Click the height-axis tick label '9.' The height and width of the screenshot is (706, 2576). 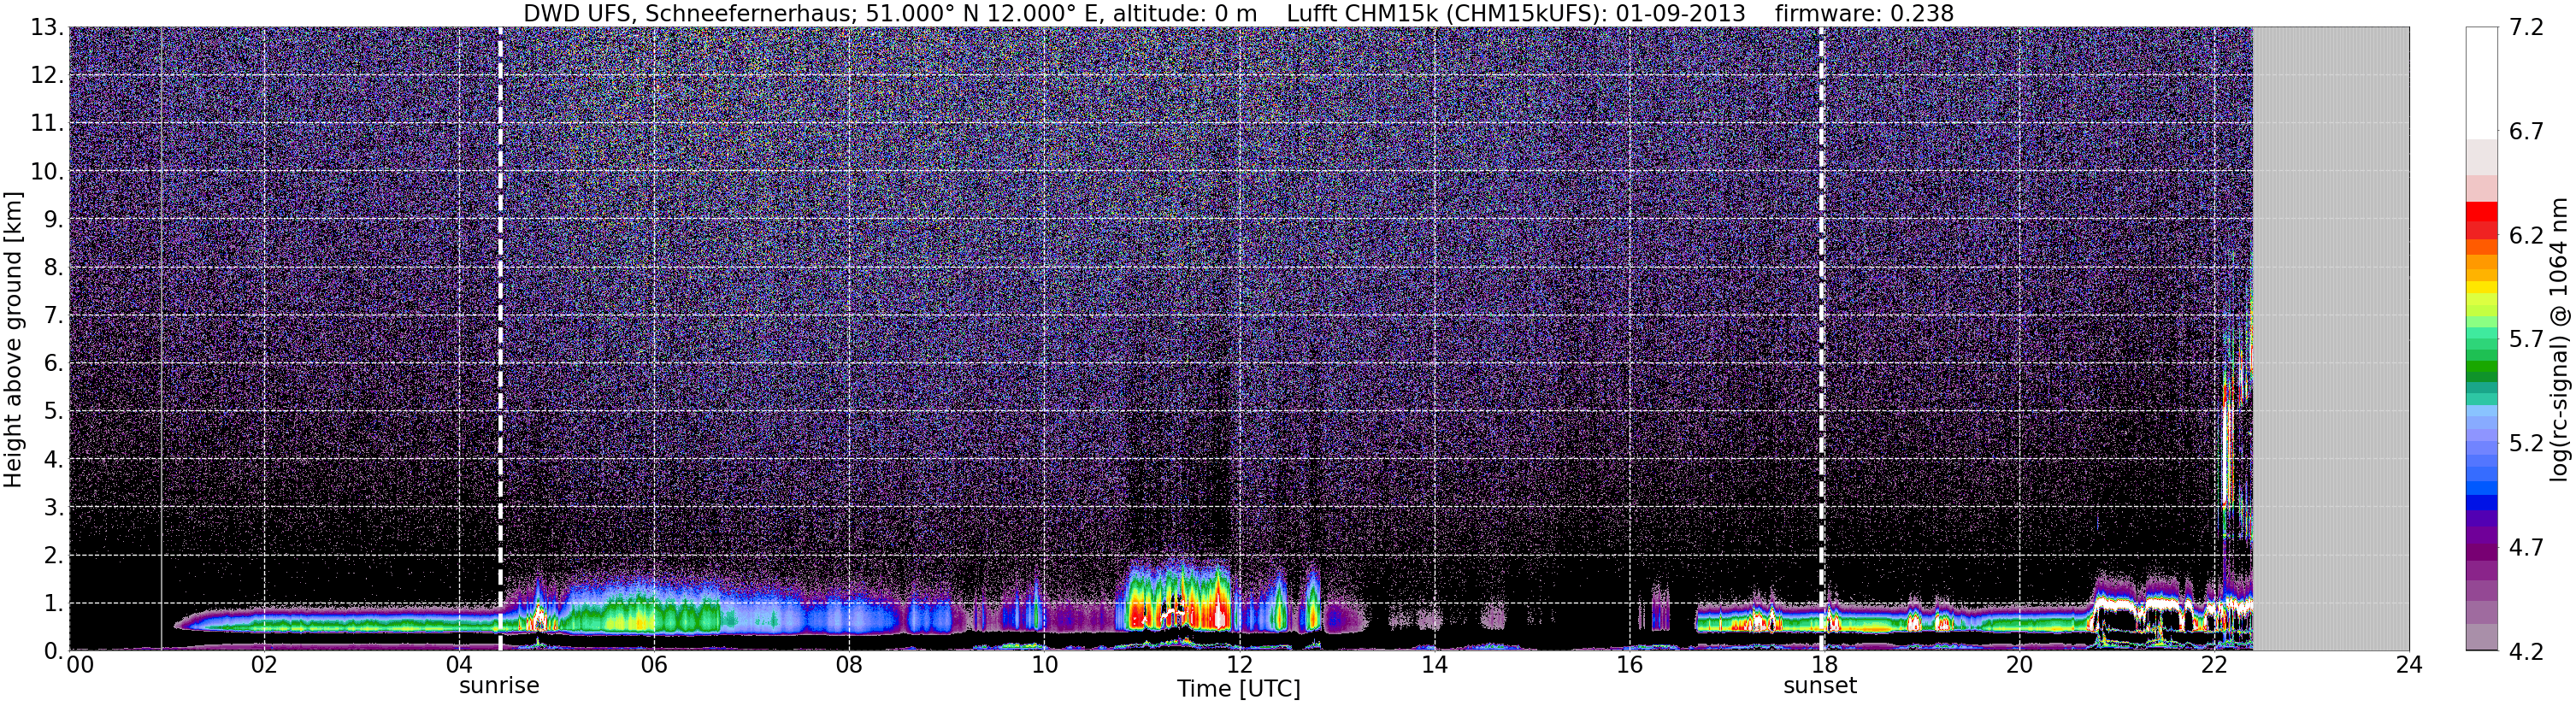[53, 220]
